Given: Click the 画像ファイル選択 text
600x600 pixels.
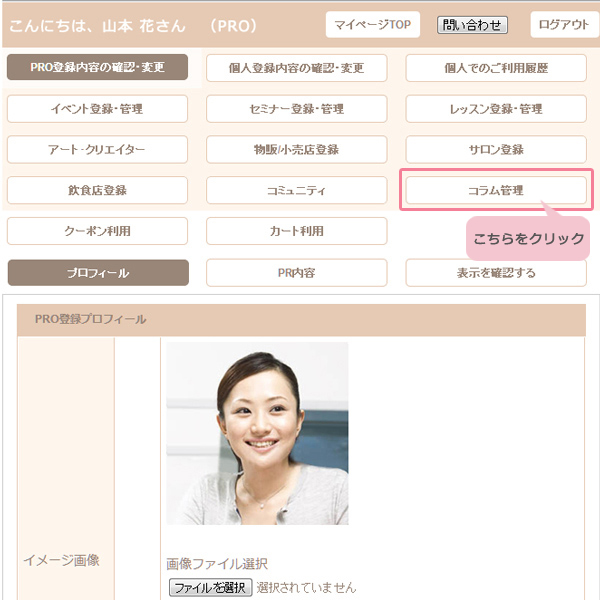Looking at the screenshot, I should (217, 564).
